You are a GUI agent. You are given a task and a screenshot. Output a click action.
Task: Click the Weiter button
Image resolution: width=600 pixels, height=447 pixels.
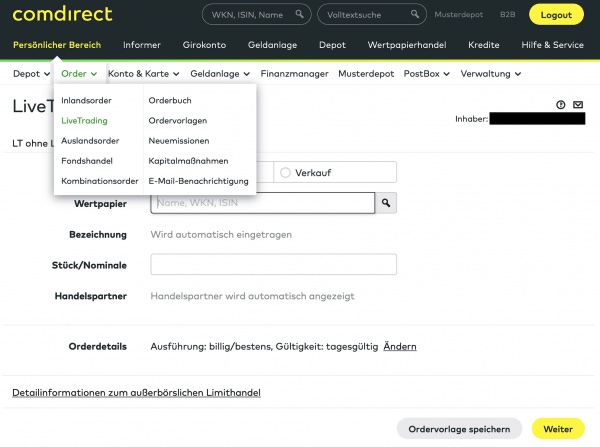click(x=558, y=429)
